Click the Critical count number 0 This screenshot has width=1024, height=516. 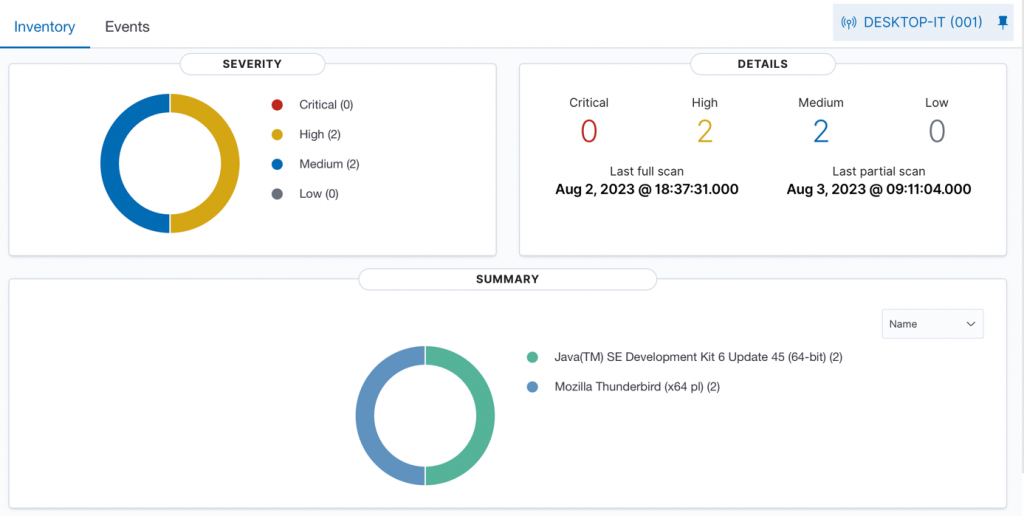click(x=588, y=131)
